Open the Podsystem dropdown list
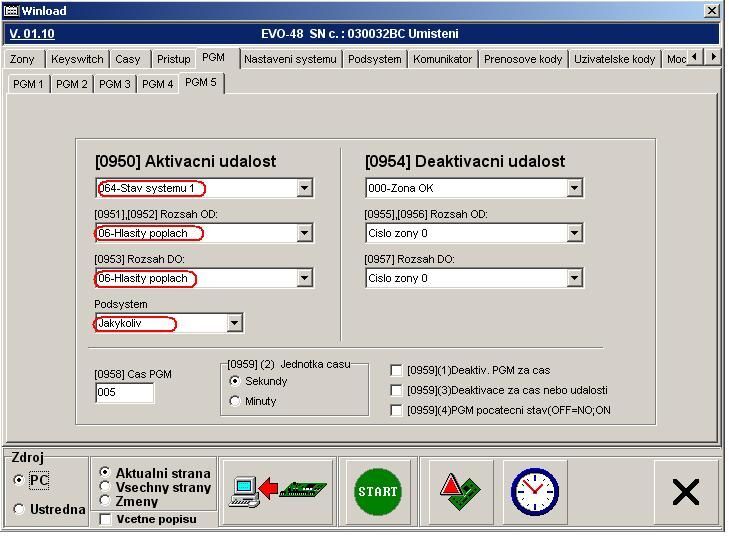729x536 pixels. point(234,323)
